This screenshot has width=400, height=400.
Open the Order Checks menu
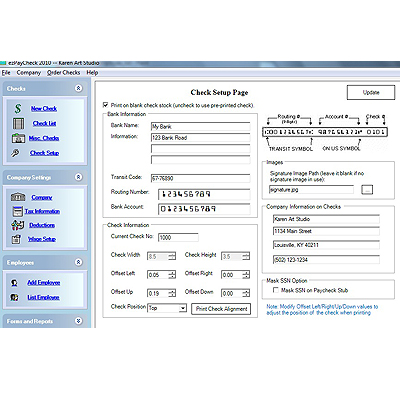[x=63, y=73]
